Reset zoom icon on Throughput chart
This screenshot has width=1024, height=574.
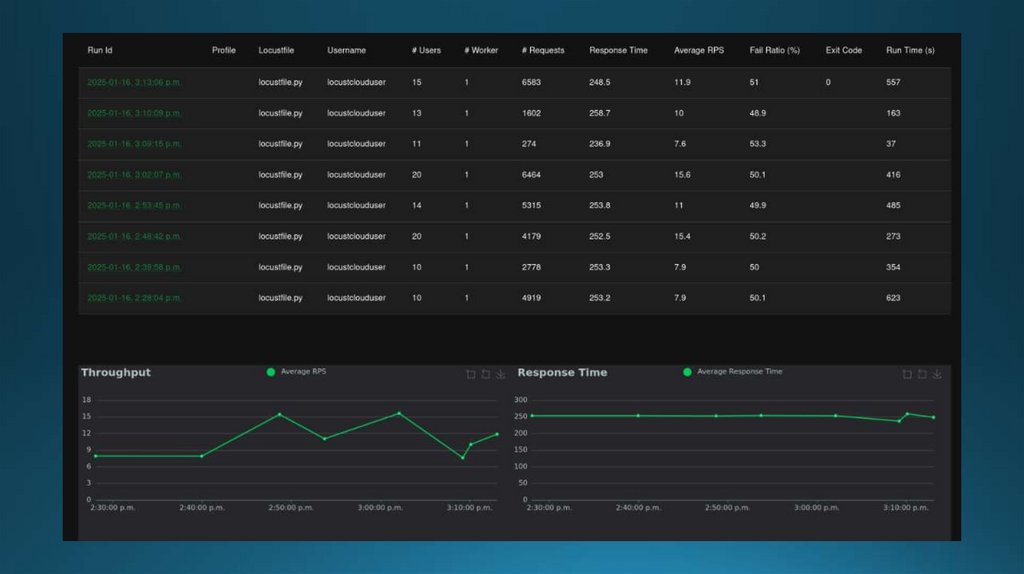pos(486,374)
